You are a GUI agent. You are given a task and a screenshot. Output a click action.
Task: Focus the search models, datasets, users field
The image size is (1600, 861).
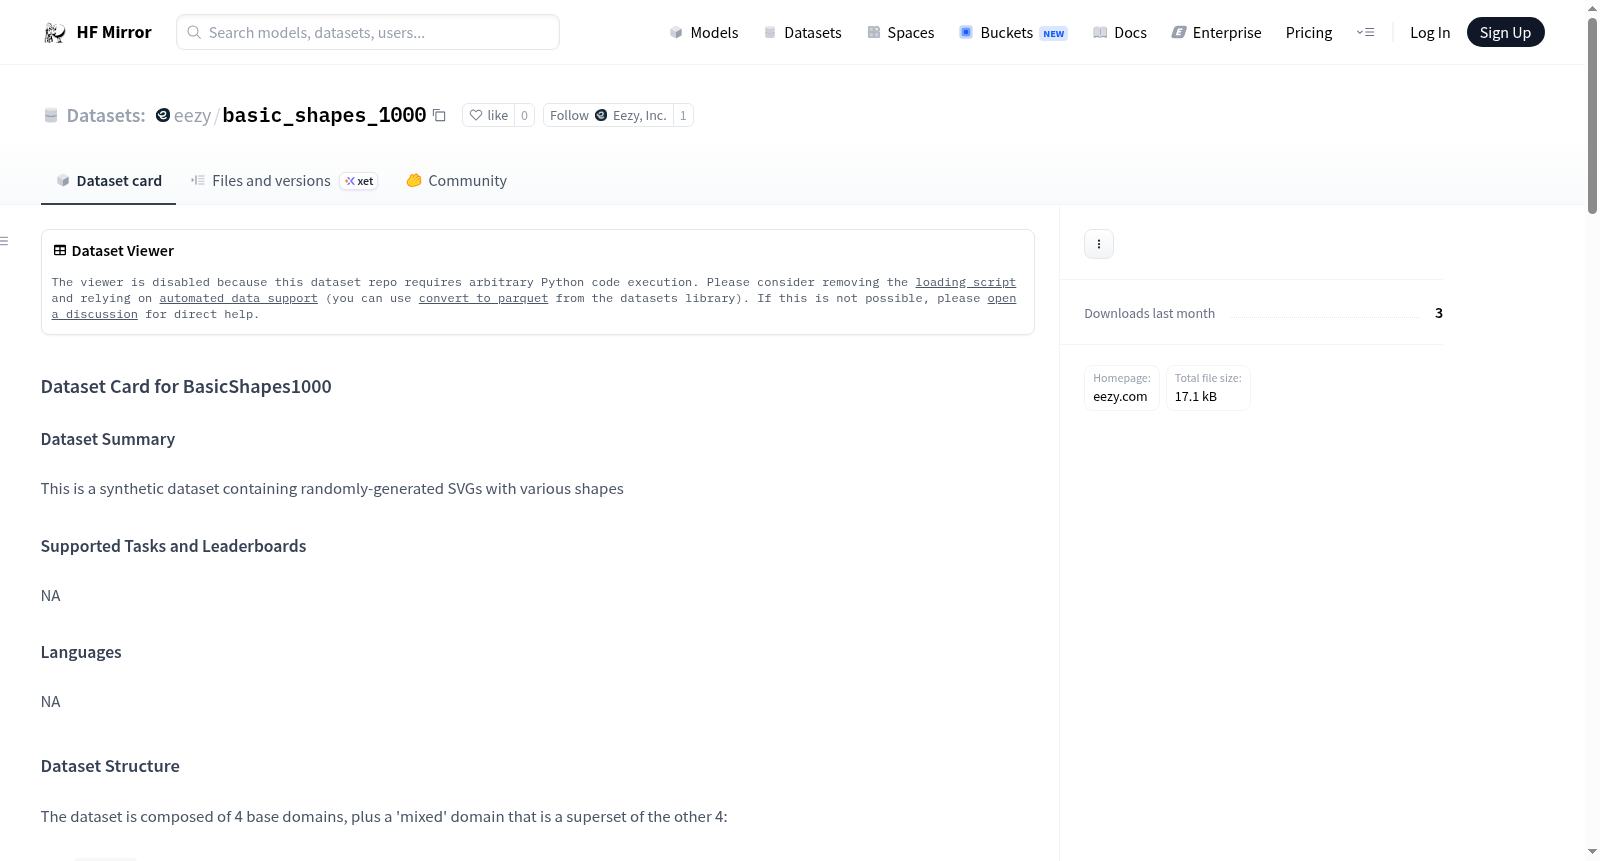(368, 32)
